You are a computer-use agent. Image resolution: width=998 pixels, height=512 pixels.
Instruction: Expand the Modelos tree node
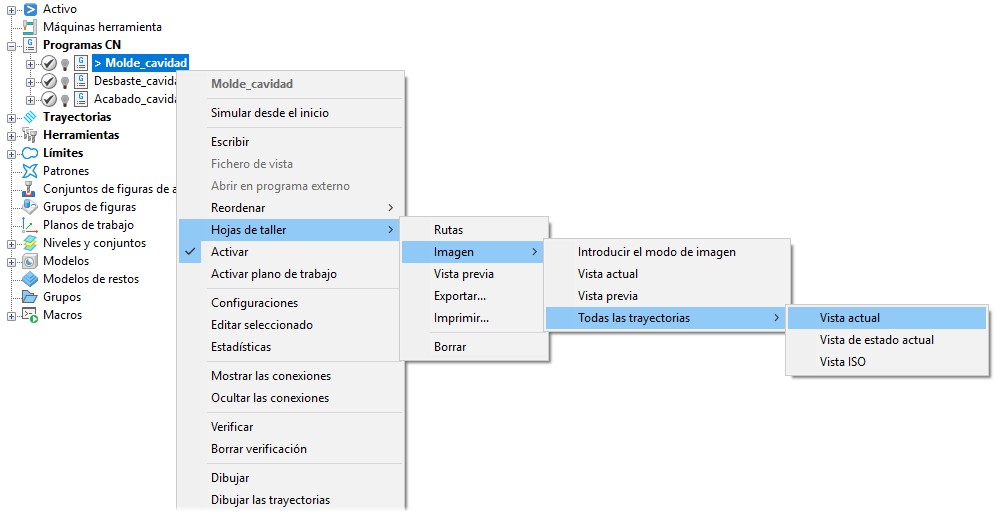coord(12,261)
